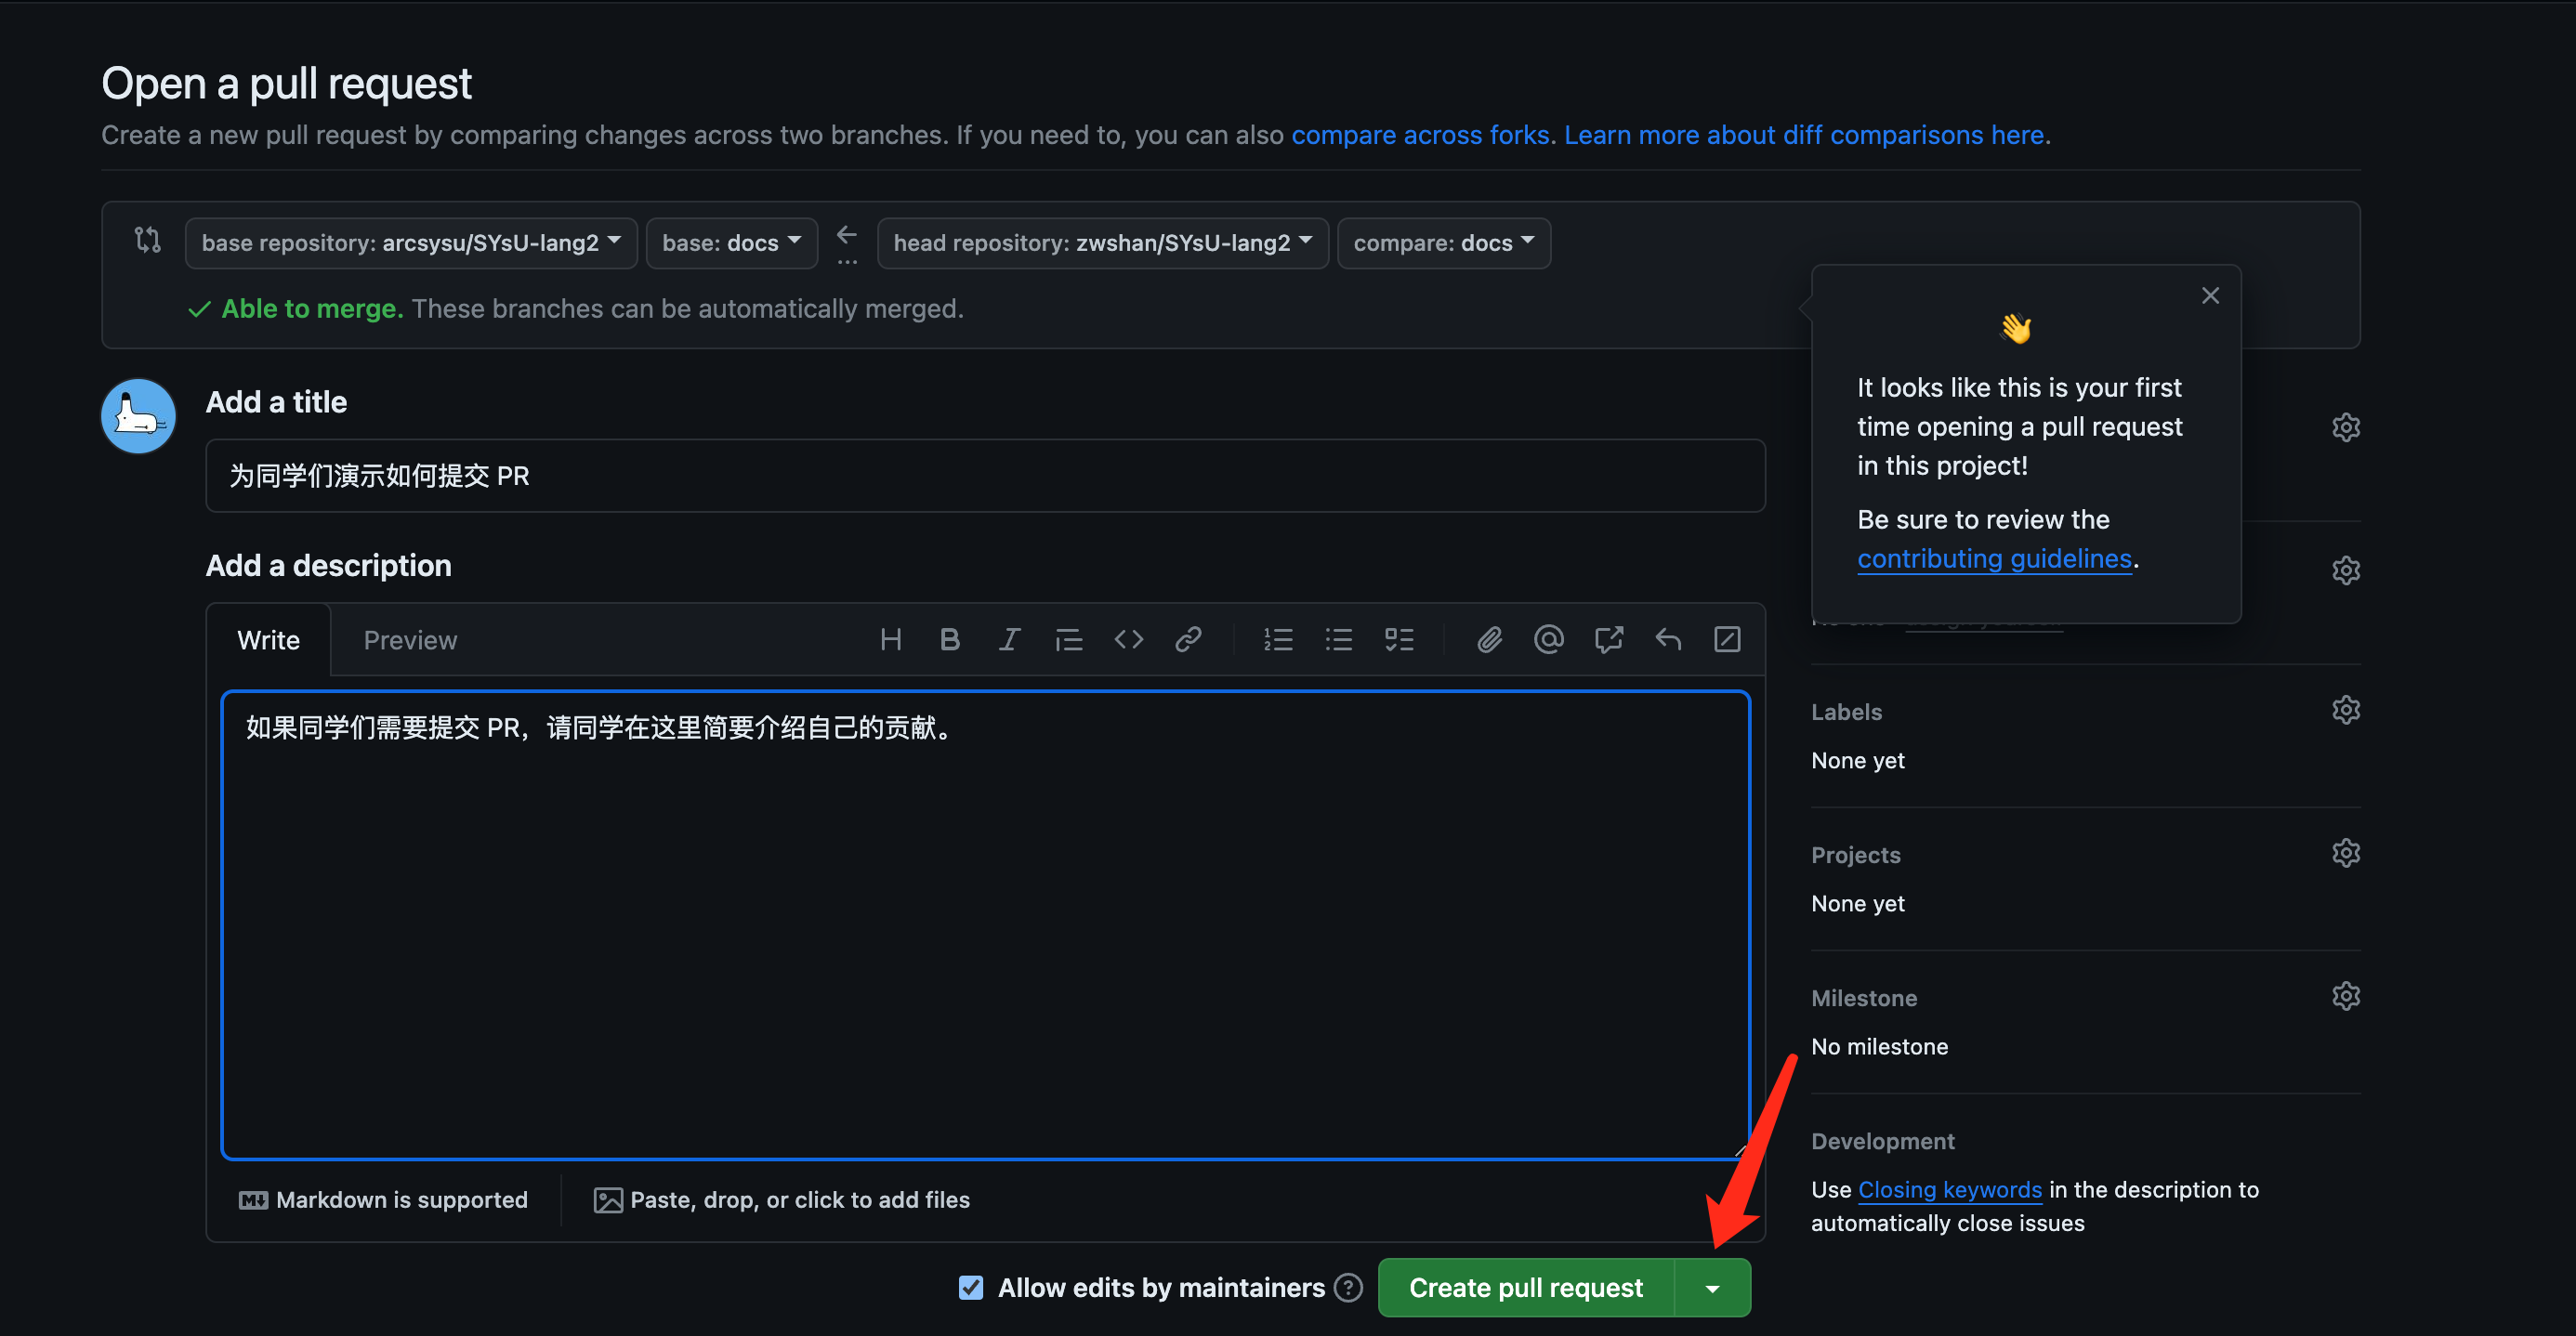Apply bold formatting in the editor
This screenshot has width=2576, height=1336.
(949, 640)
